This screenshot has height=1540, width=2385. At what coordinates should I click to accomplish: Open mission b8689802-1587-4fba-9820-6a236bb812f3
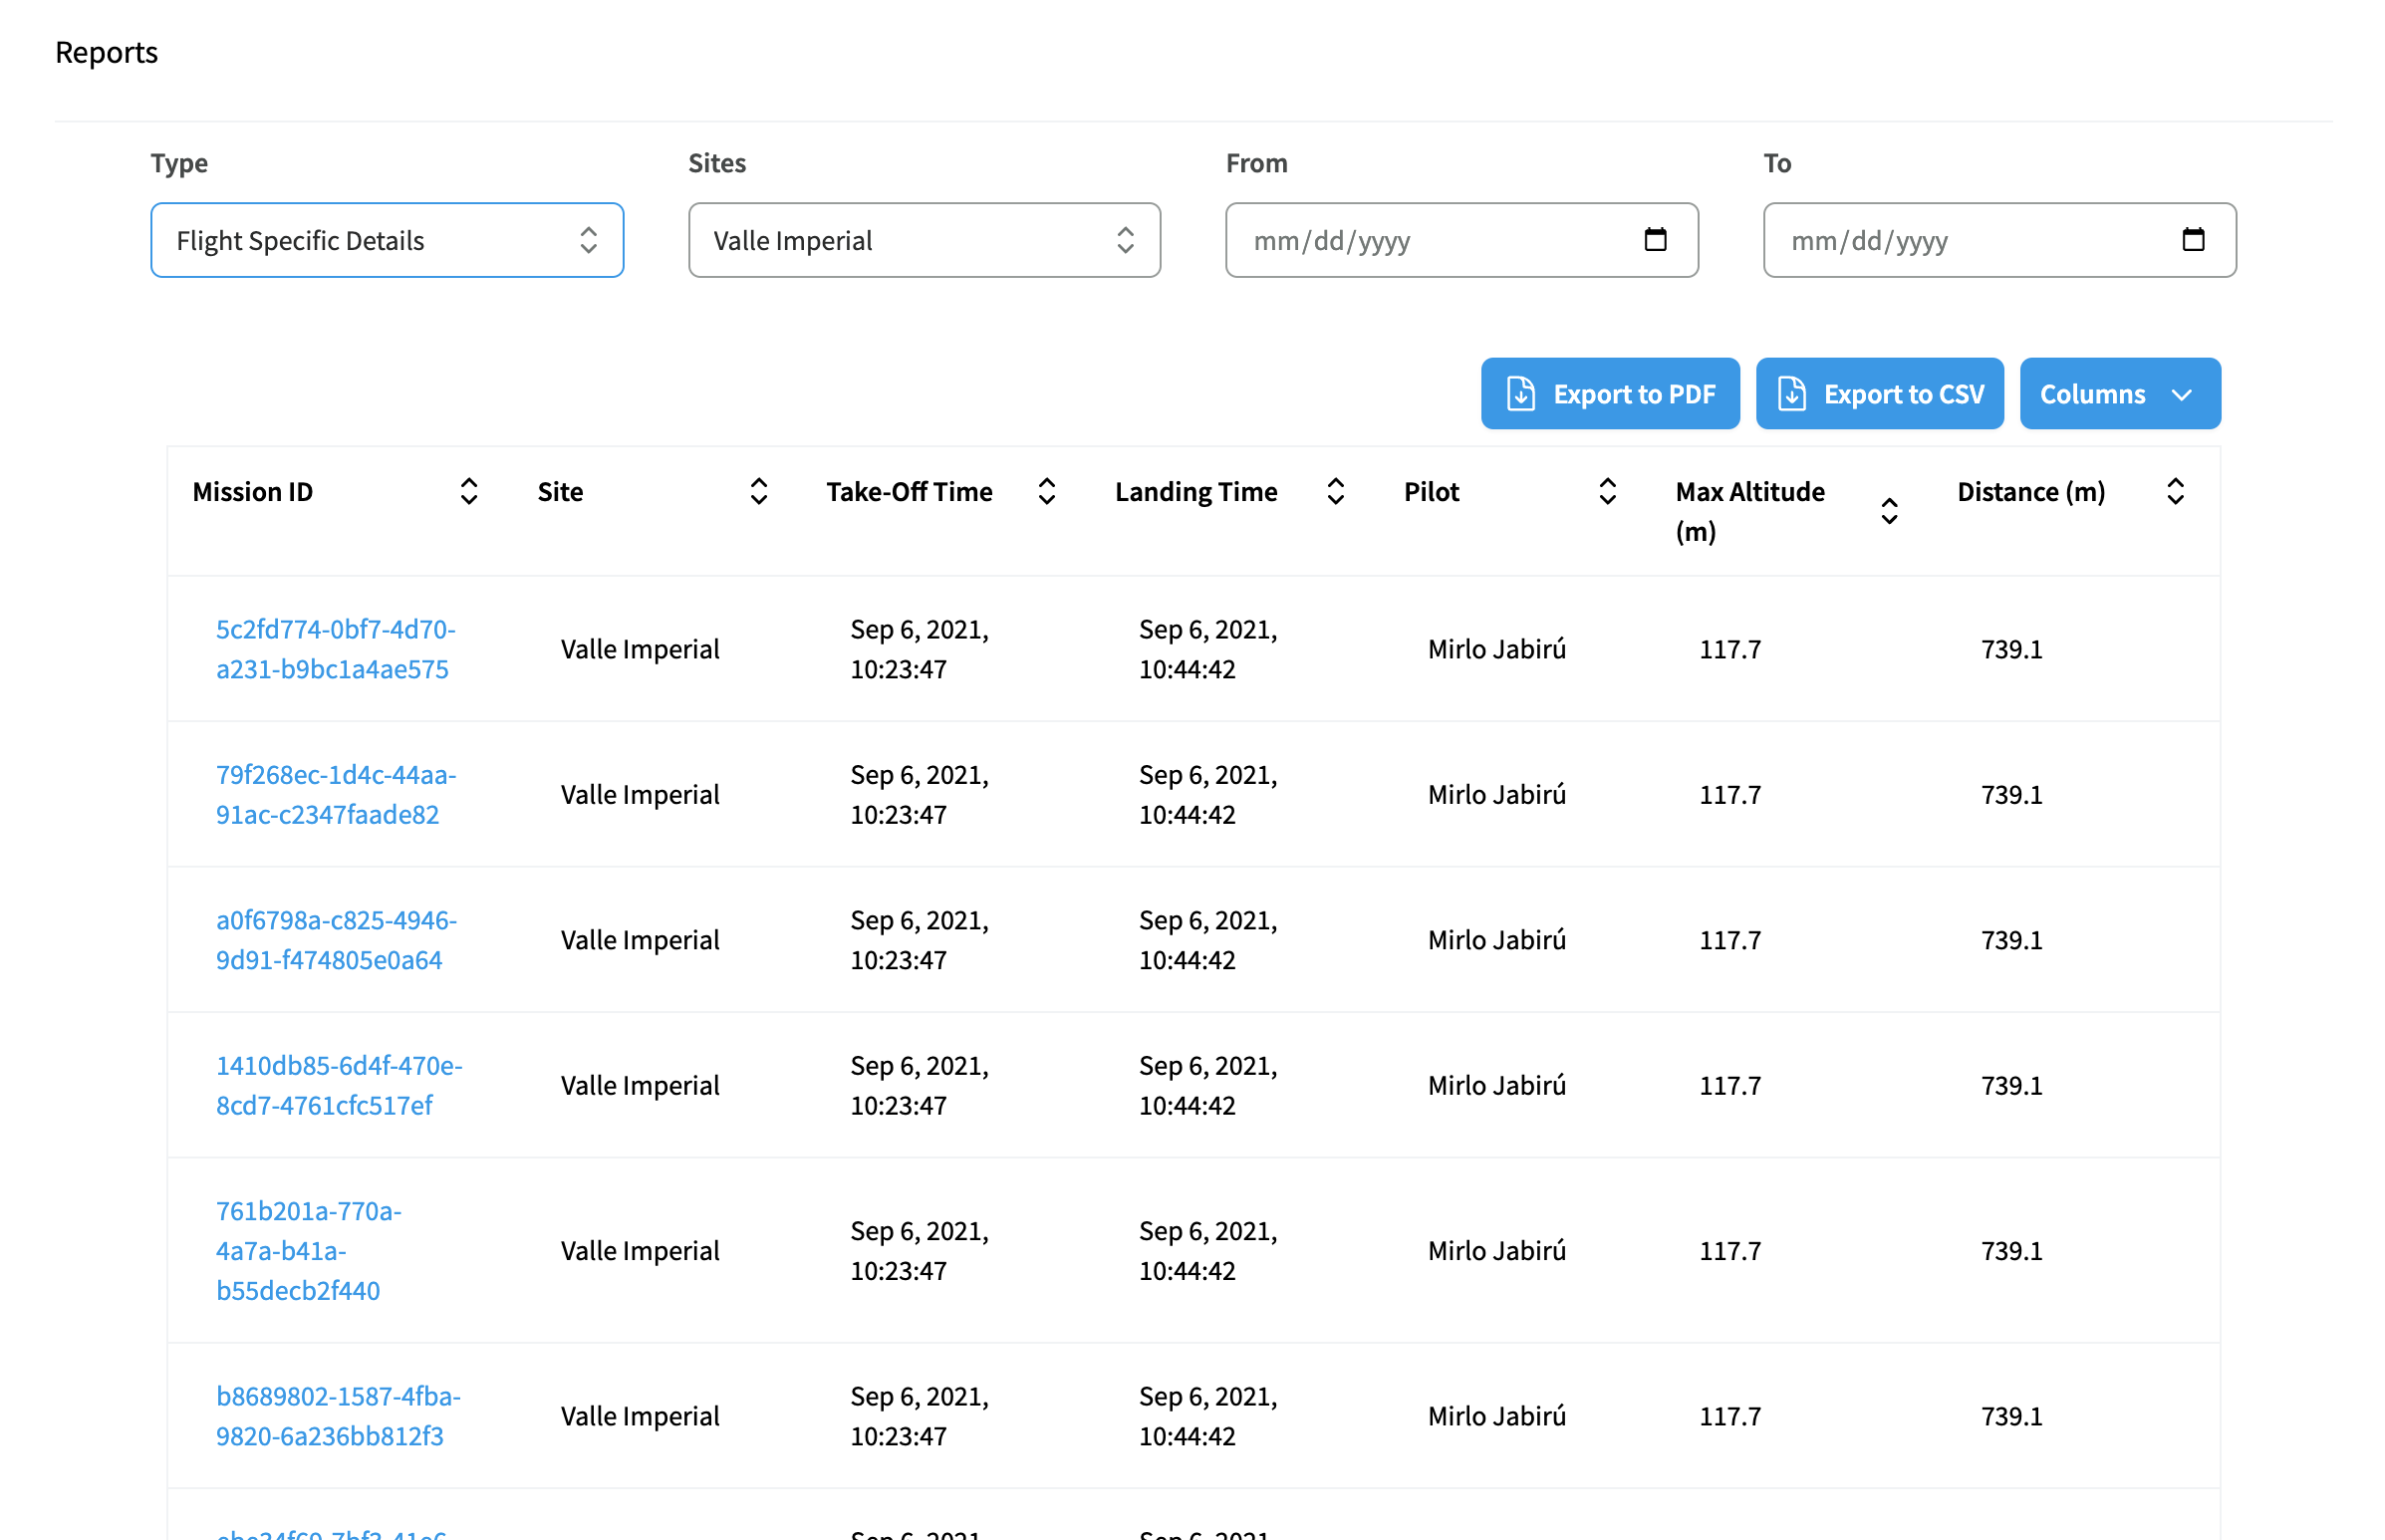[x=338, y=1416]
